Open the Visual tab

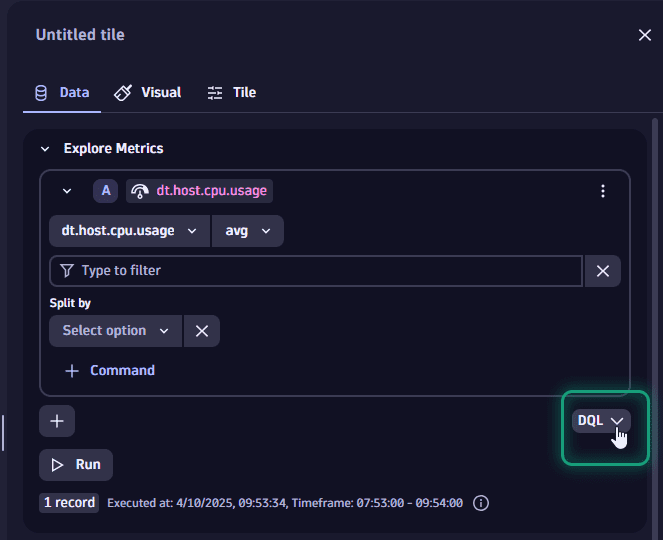(x=148, y=93)
